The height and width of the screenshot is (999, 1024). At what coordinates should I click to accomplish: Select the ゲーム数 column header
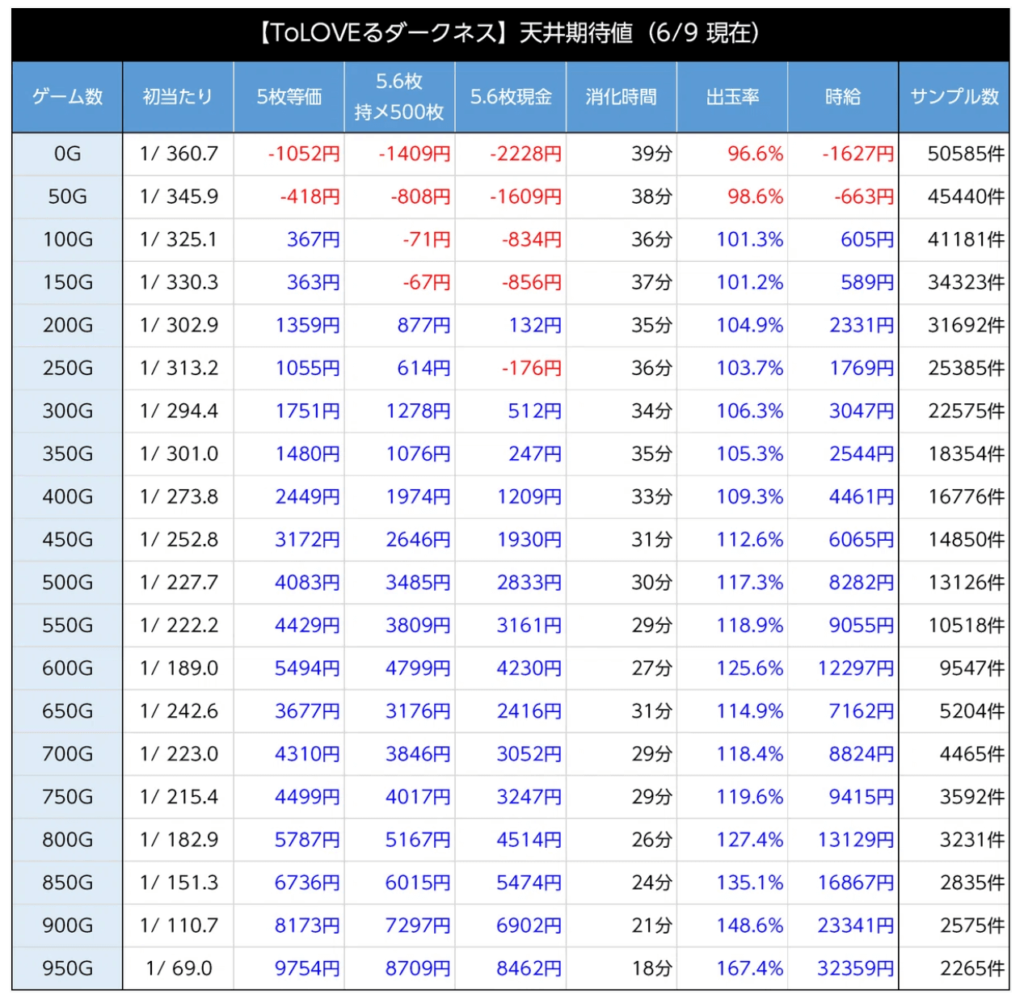67,97
